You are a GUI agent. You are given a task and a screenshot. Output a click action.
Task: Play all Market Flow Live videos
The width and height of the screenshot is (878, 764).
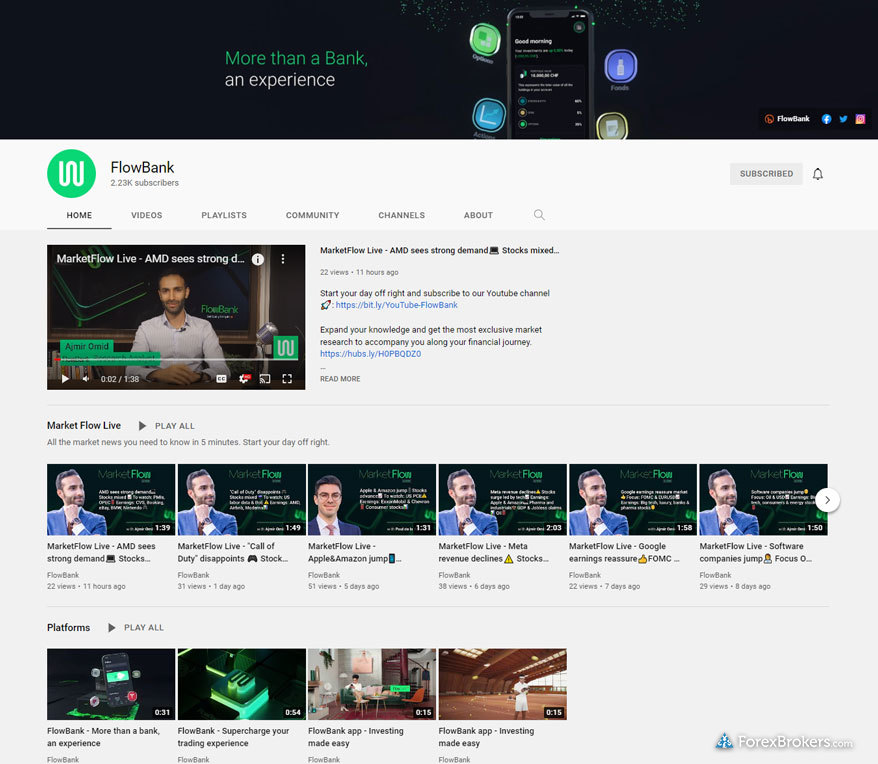pos(167,426)
